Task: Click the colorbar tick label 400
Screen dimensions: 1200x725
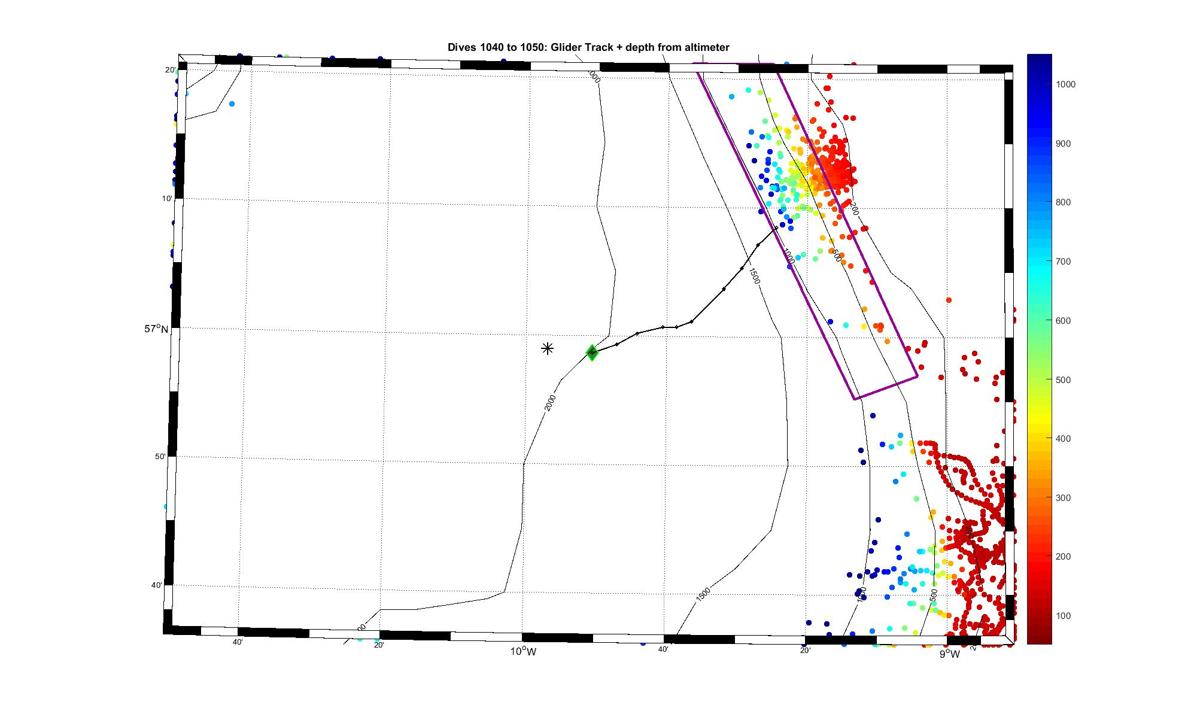Action: pos(1064,439)
